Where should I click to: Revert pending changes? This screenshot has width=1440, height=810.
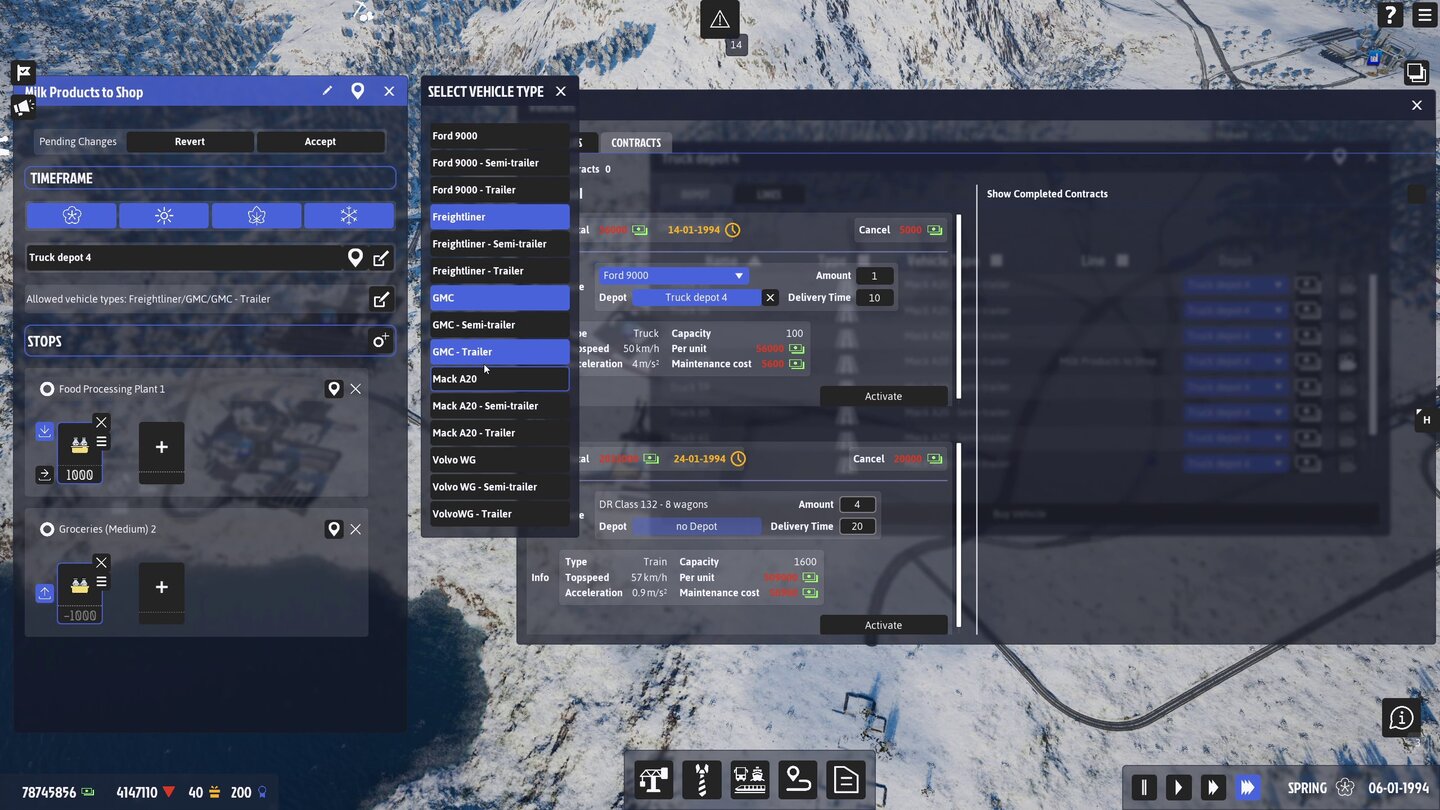(190, 142)
